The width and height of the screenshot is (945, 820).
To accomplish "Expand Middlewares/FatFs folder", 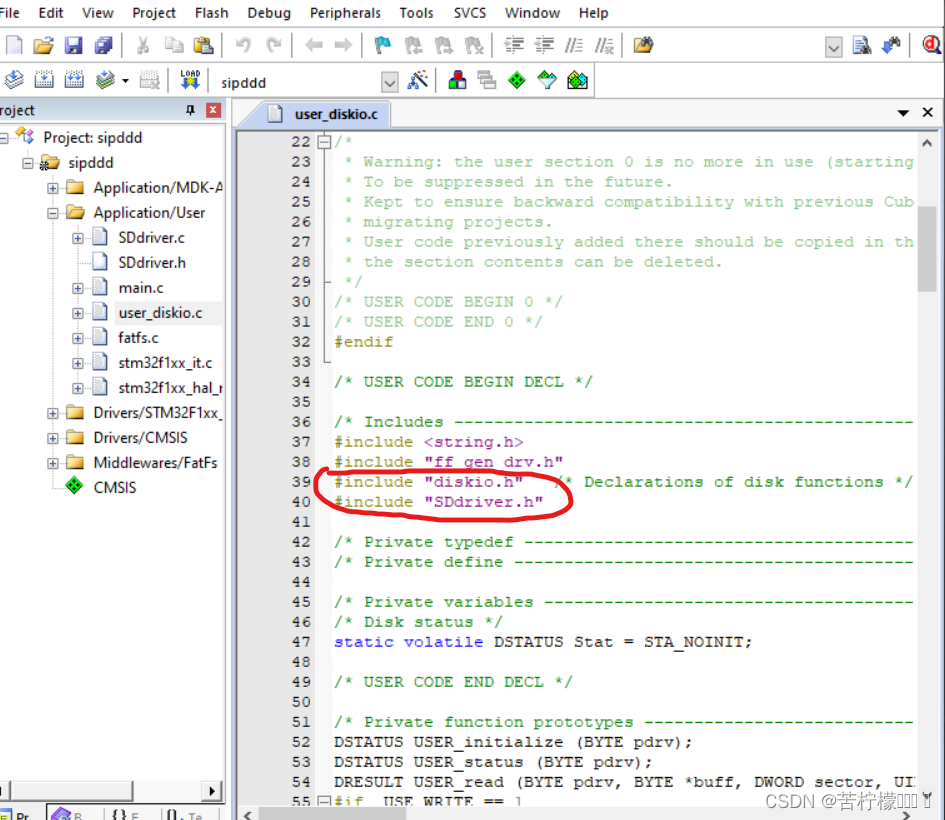I will click(x=53, y=463).
